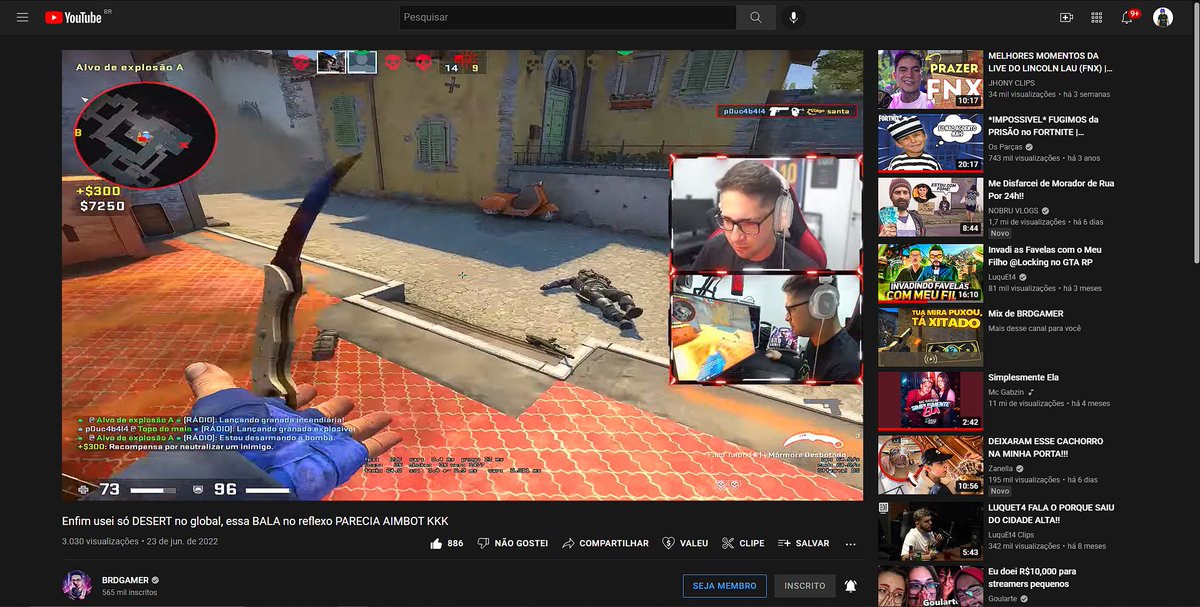Click COMPARTILHAR share button
The height and width of the screenshot is (607, 1200).
point(605,543)
